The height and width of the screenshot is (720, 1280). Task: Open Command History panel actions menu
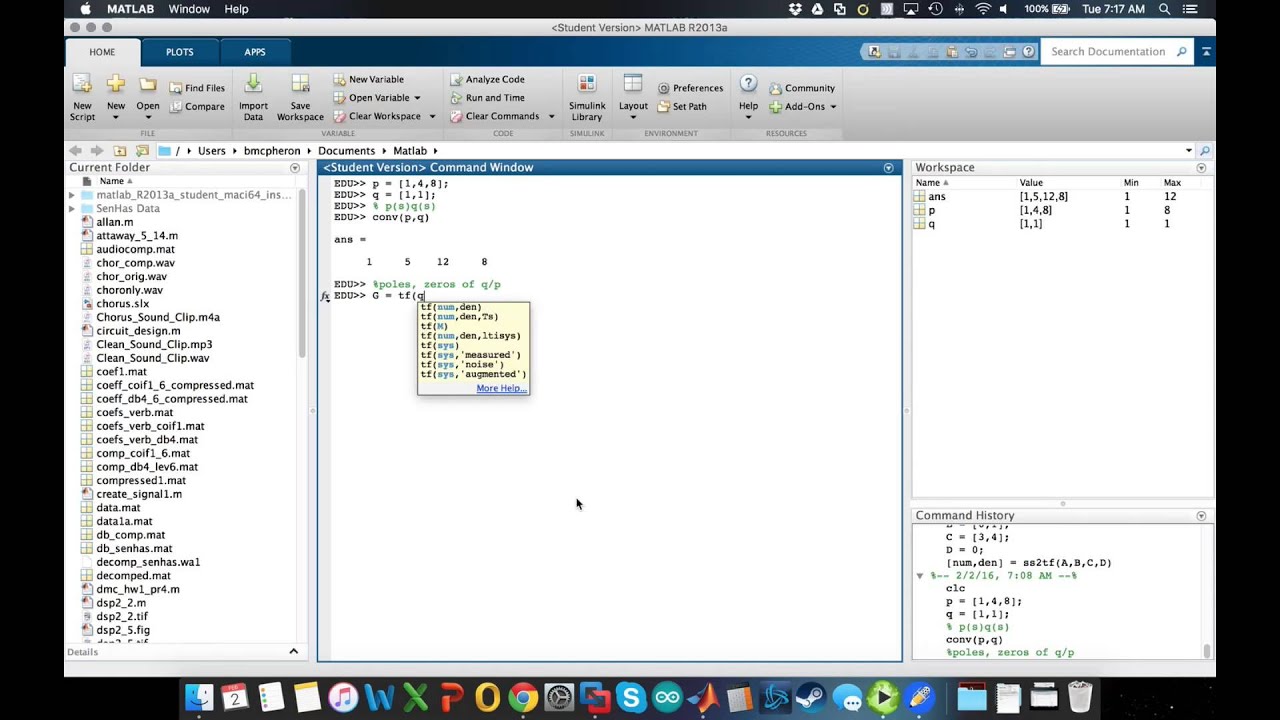pos(1201,516)
